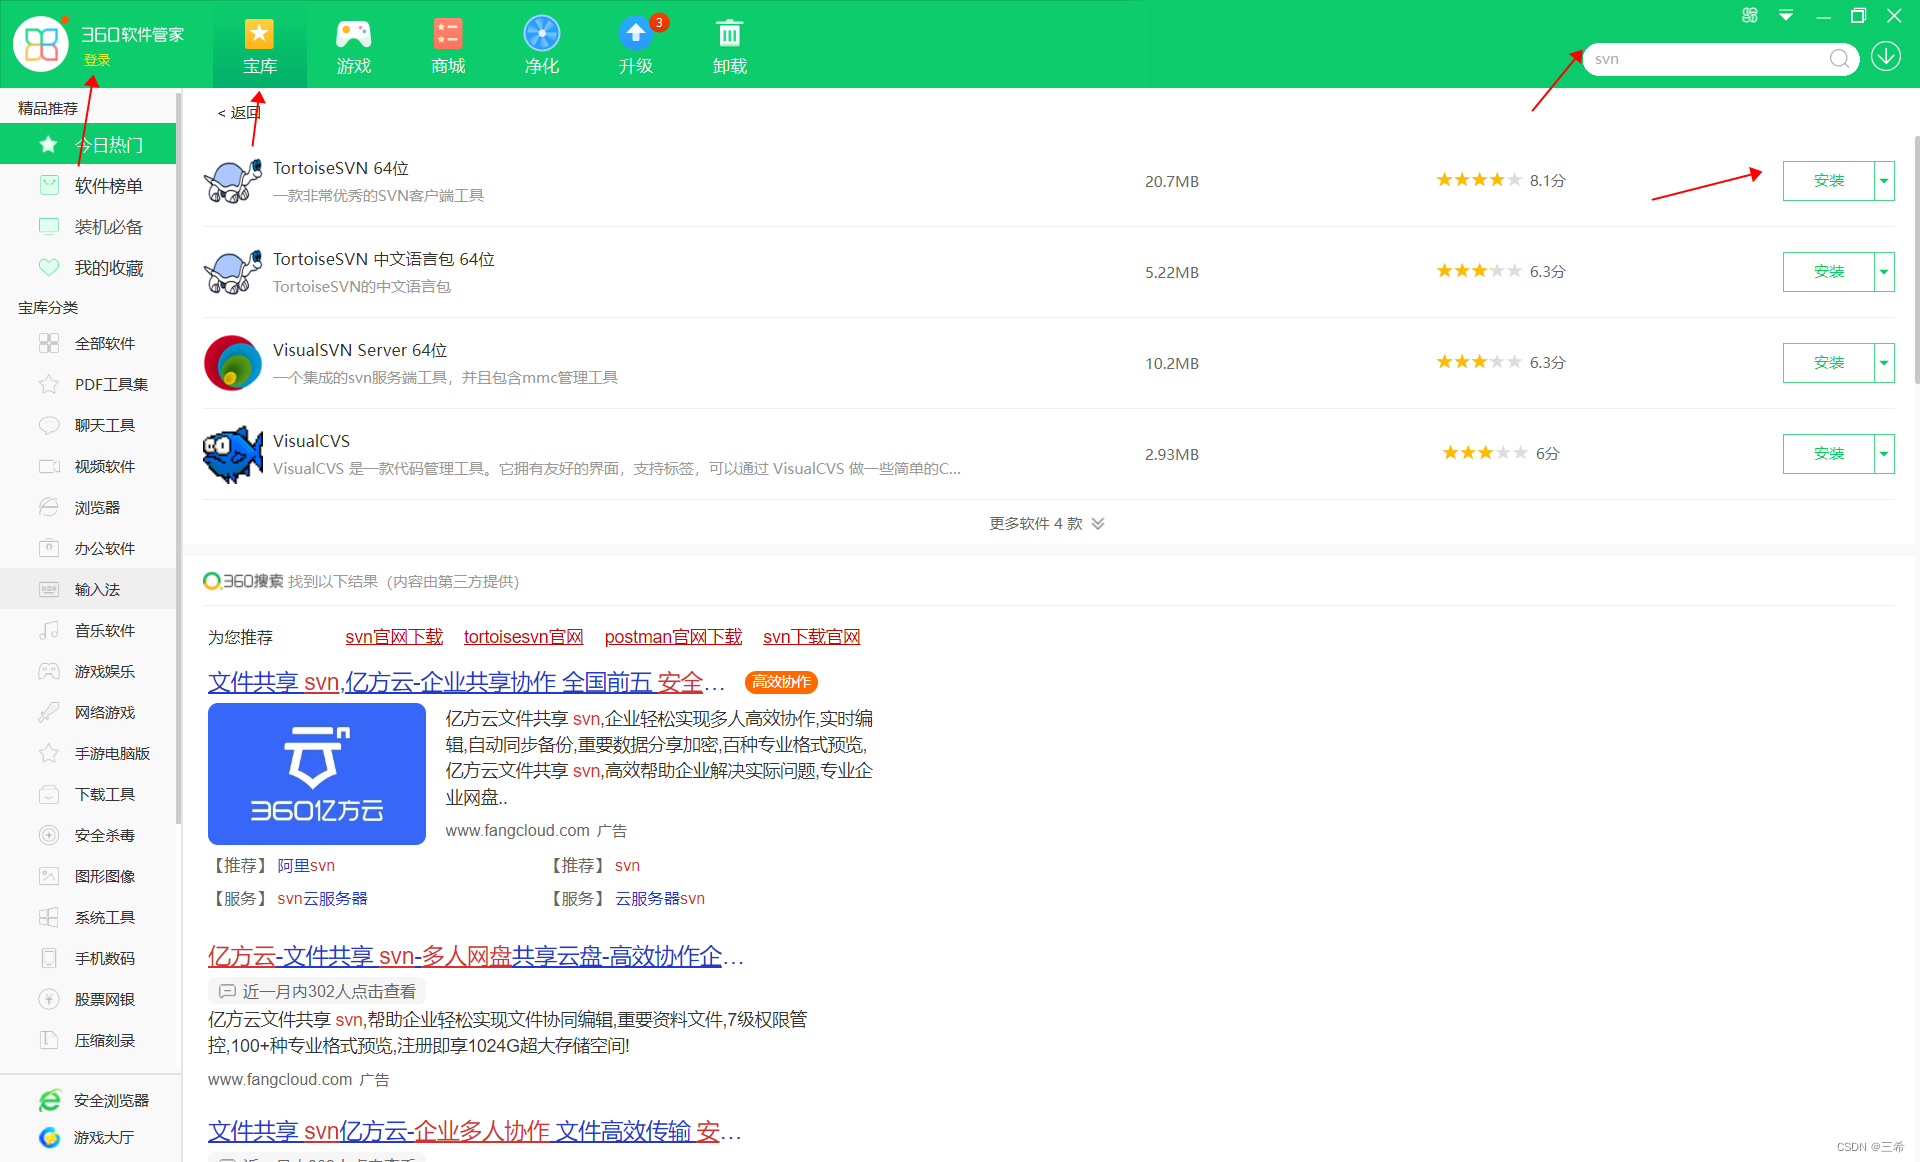
Task: Open the 宝库 tab in top navigation
Action: coord(259,45)
